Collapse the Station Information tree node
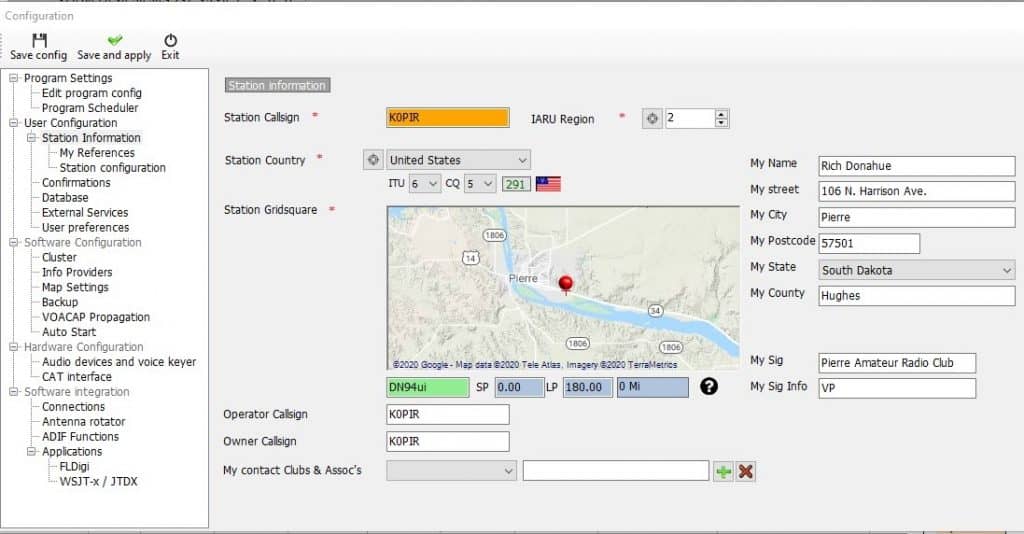The width and height of the screenshot is (1024, 534). 32,138
